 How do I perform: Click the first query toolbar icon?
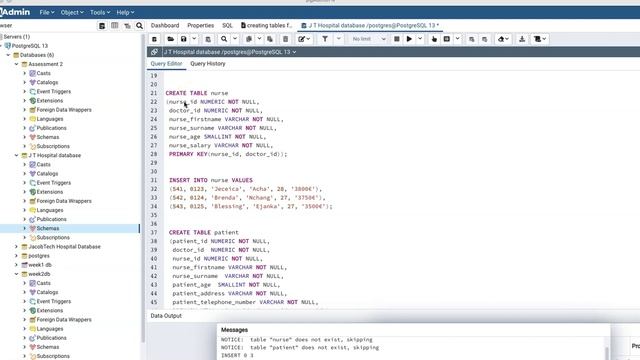[154, 39]
